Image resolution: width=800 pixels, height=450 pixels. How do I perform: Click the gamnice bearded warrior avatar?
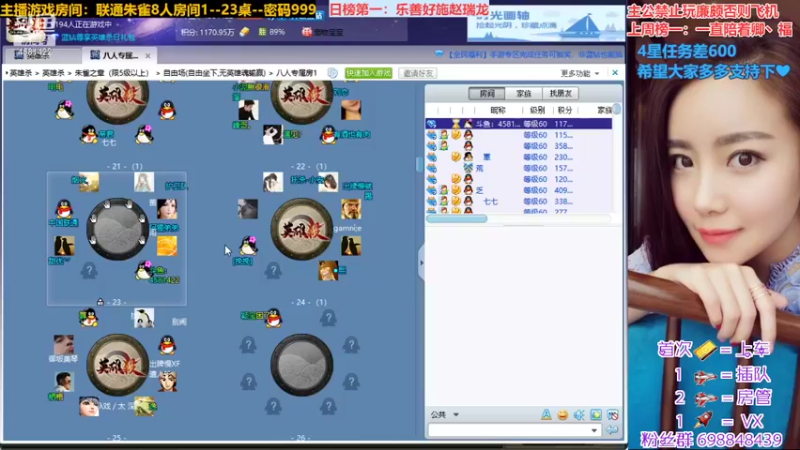click(351, 209)
